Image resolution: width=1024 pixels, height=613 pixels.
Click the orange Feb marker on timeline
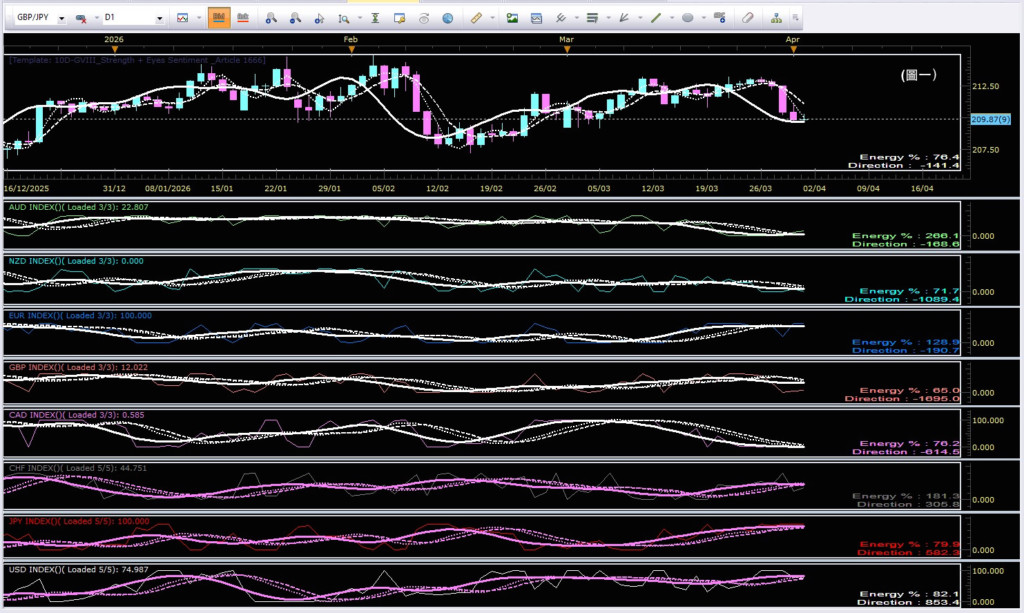tap(351, 48)
